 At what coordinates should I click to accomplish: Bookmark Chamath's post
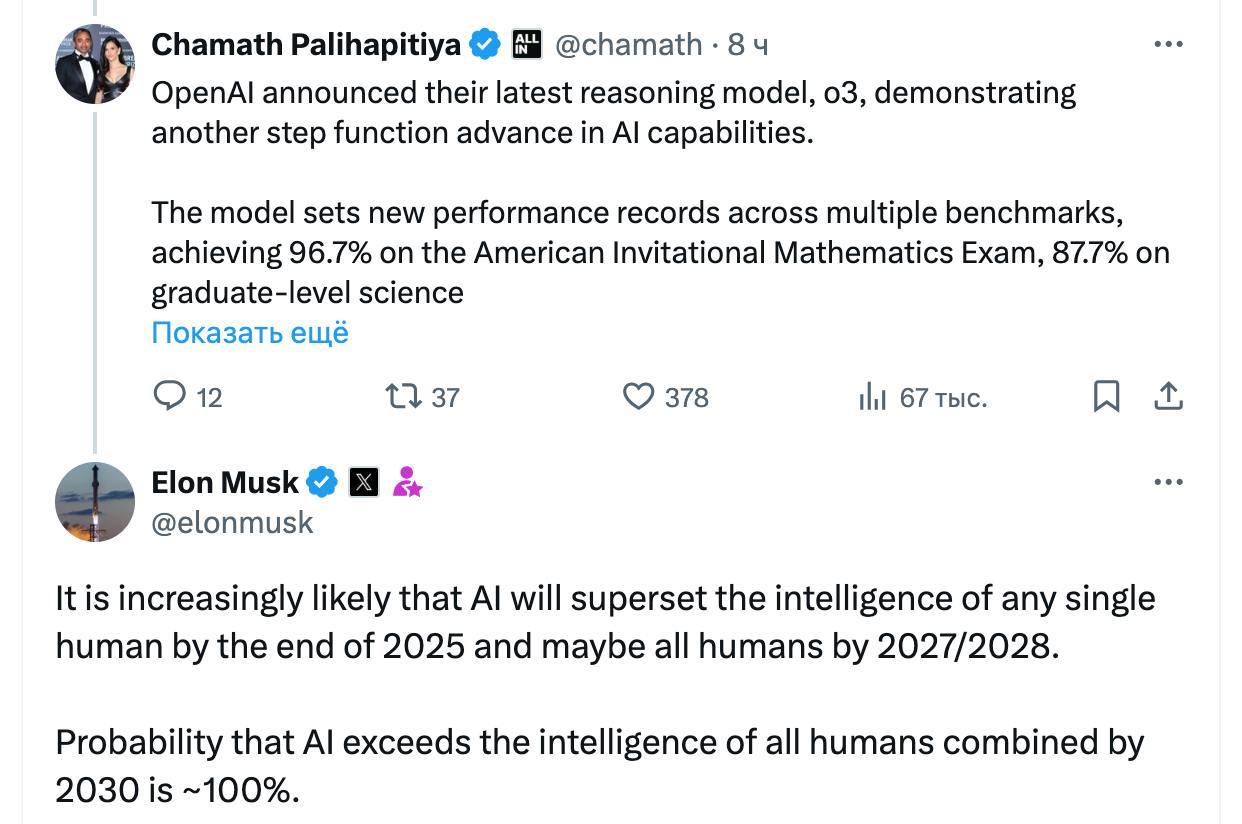[1105, 396]
